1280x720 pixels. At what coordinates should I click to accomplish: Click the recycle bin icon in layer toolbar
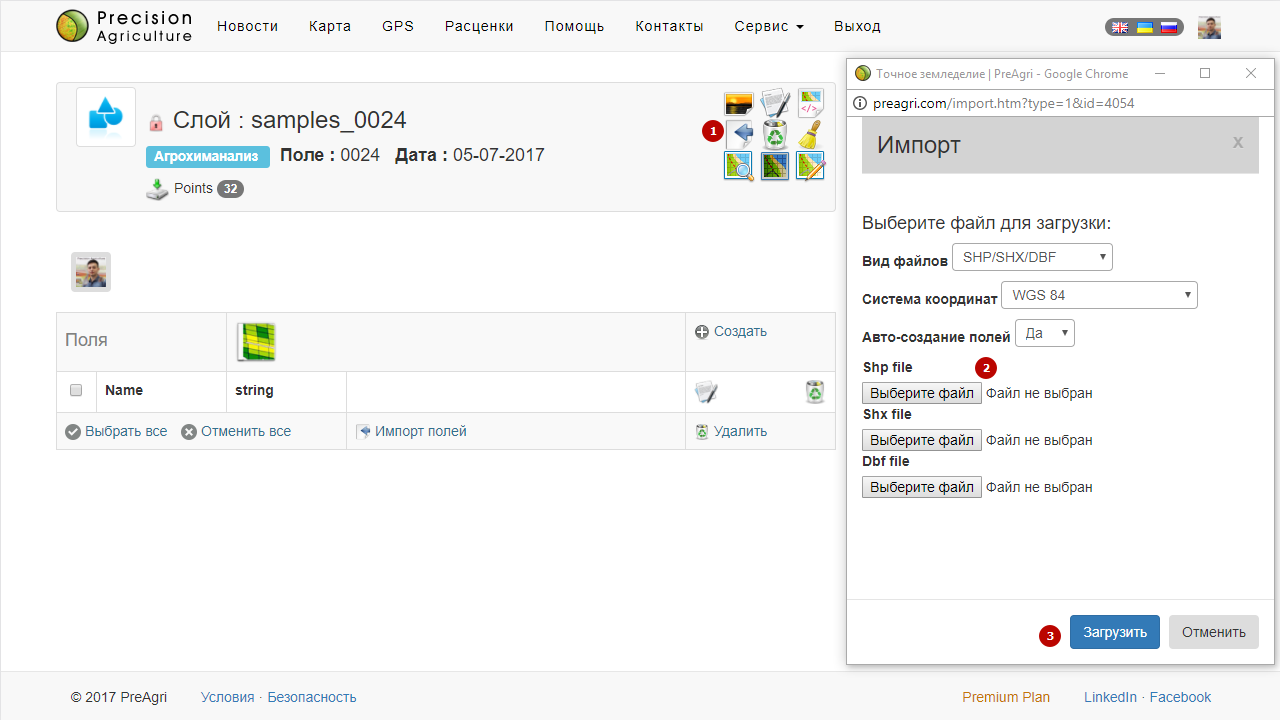(x=775, y=133)
